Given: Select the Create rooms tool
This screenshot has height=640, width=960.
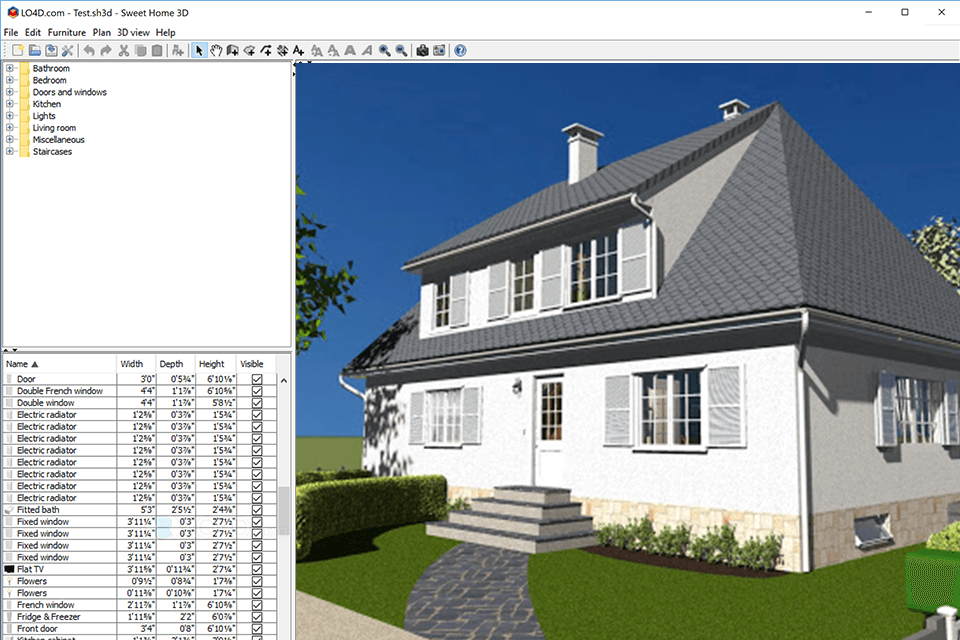Looking at the screenshot, I should [x=250, y=50].
